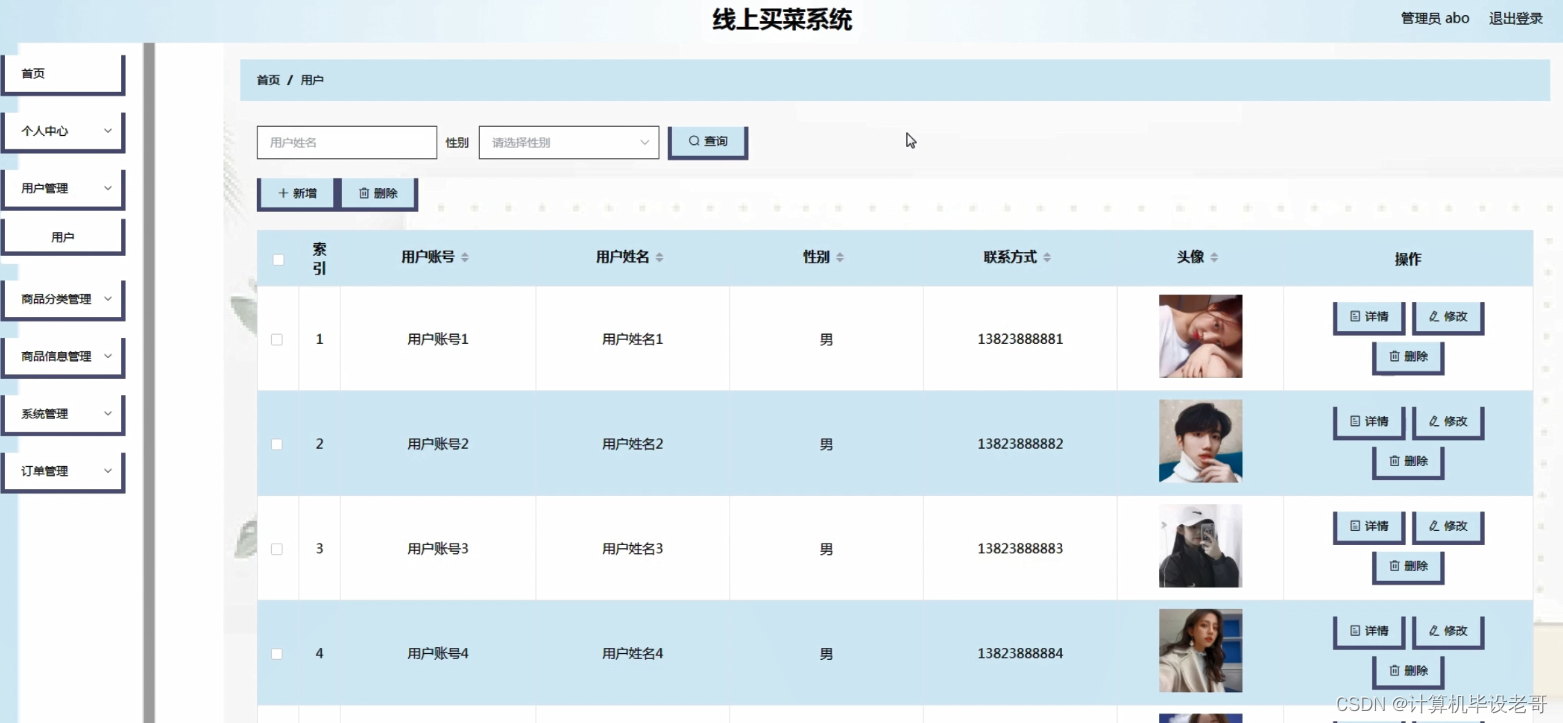1563x723 pixels.
Task: Click 删除 for 用户账号1
Action: [x=1408, y=357]
